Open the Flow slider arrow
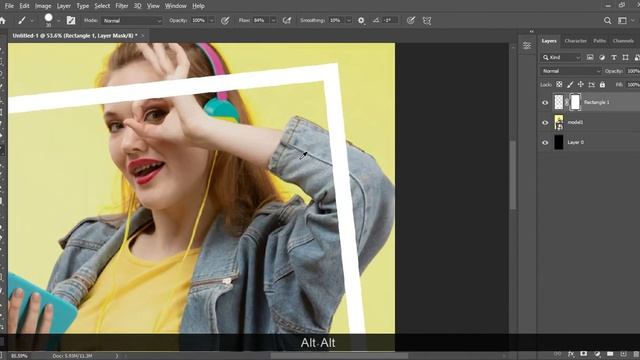Screen dimensions: 640x360 (273, 20)
